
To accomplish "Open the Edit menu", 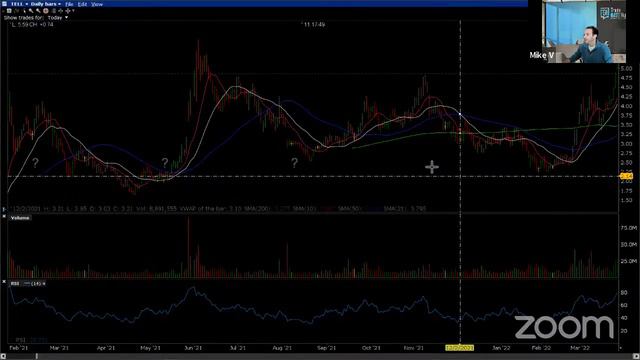I will [x=82, y=4].
